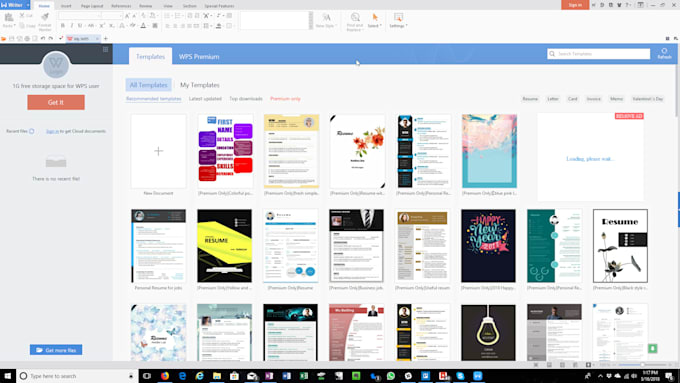Click the Format Painter icon
680x383 pixels.
click(45, 17)
